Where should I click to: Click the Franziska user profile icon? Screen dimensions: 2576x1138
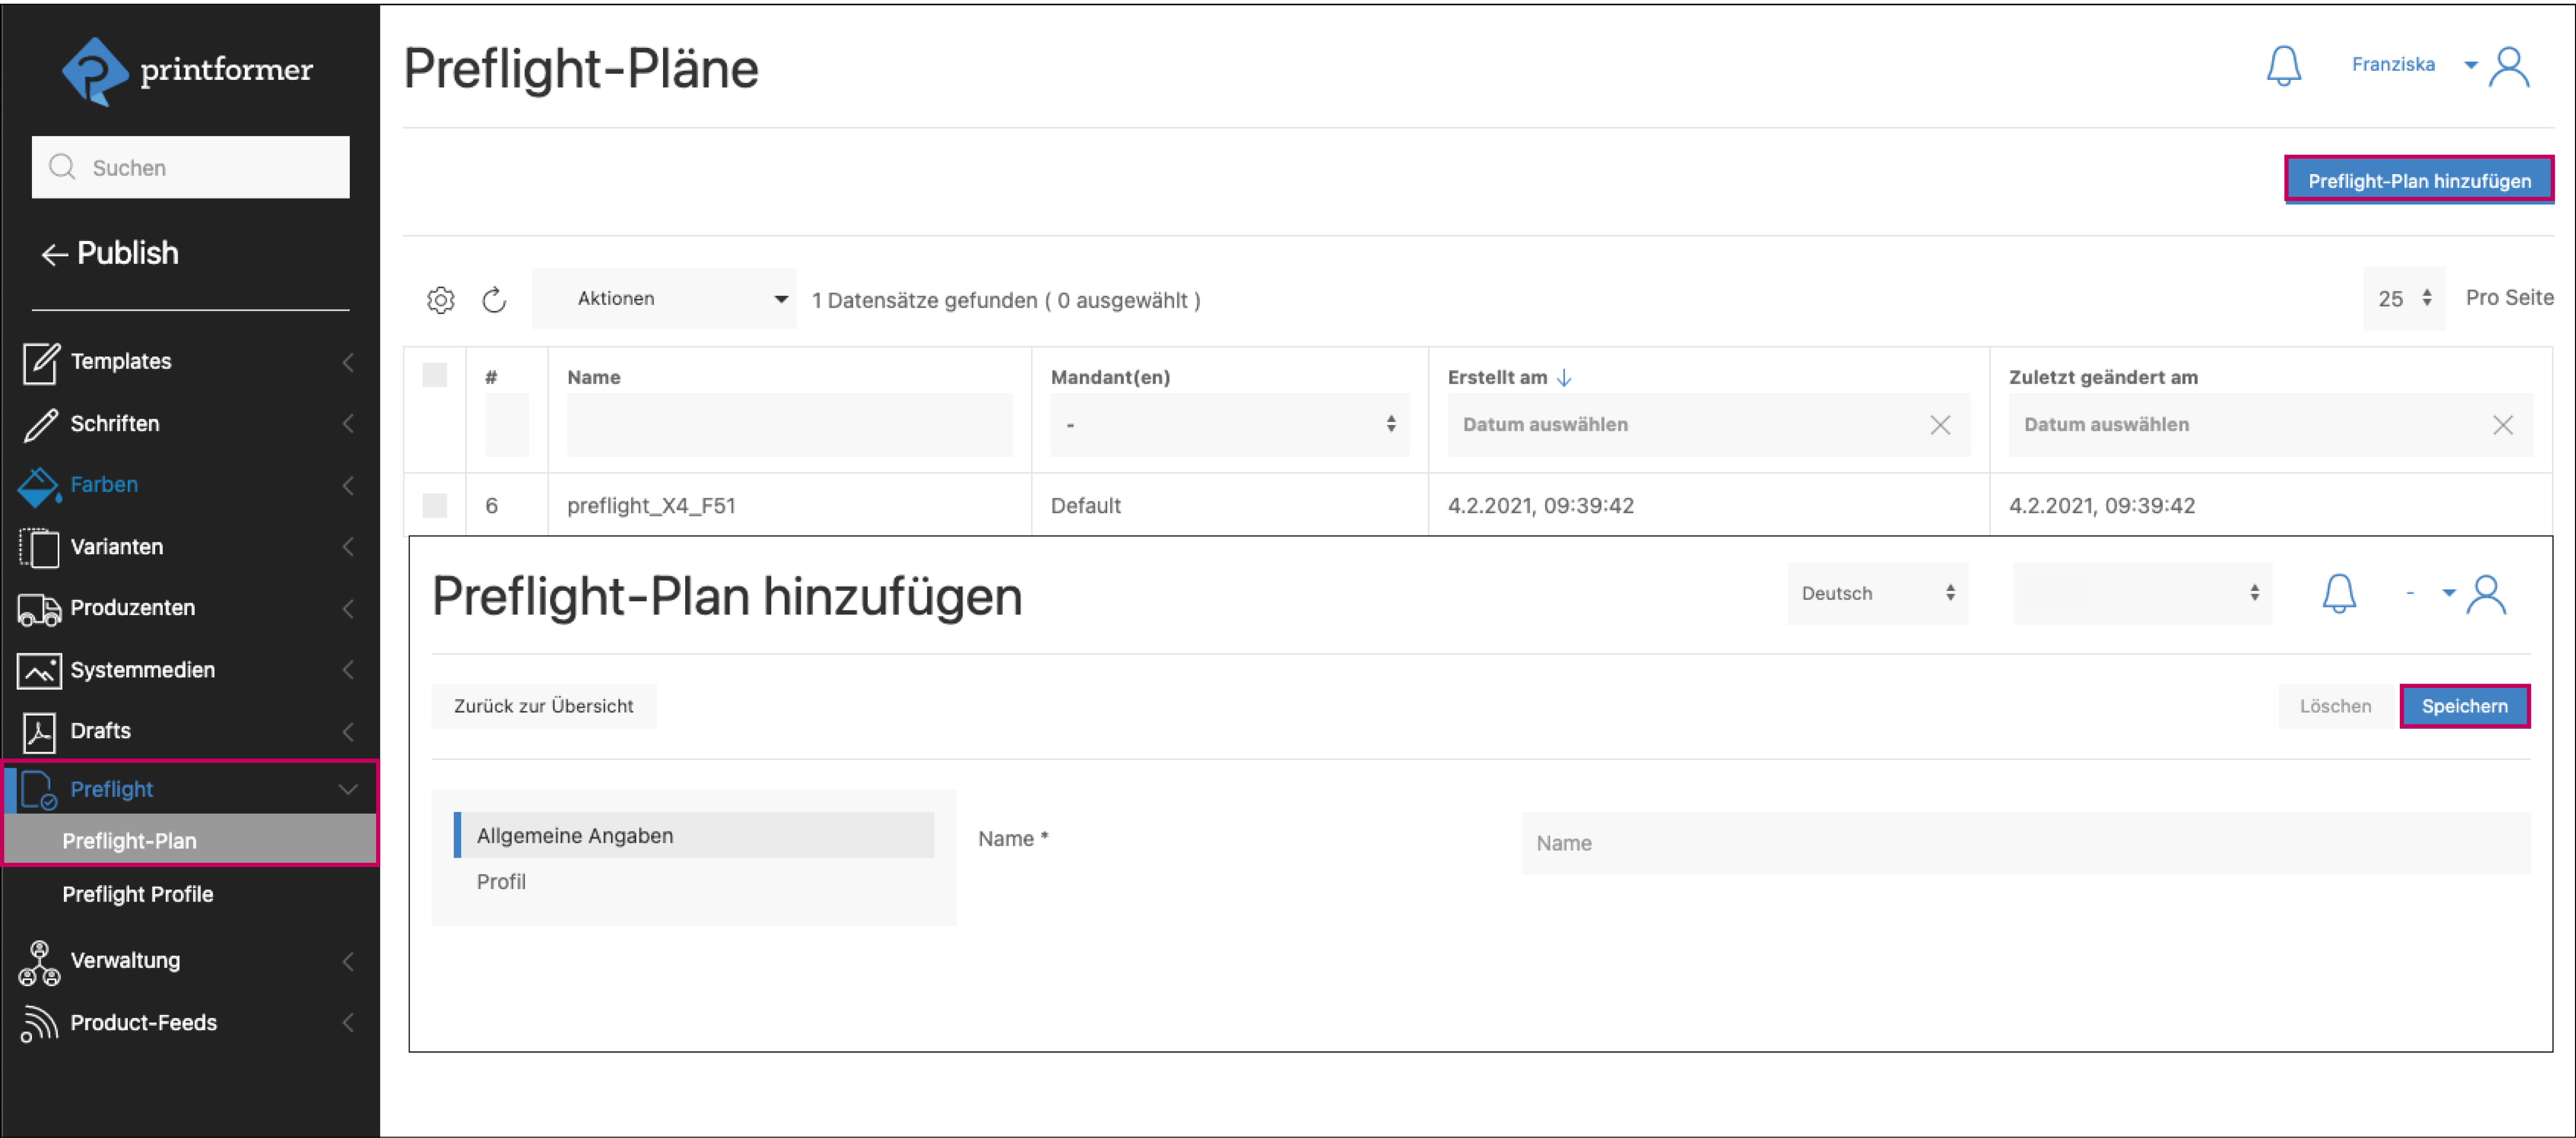[x=2508, y=68]
